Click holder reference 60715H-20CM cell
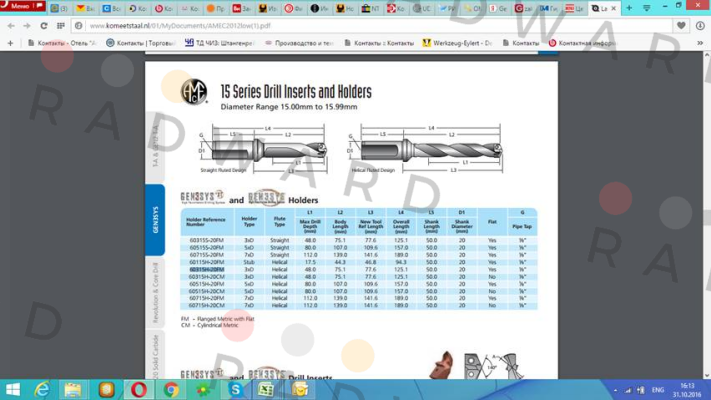 (x=207, y=306)
